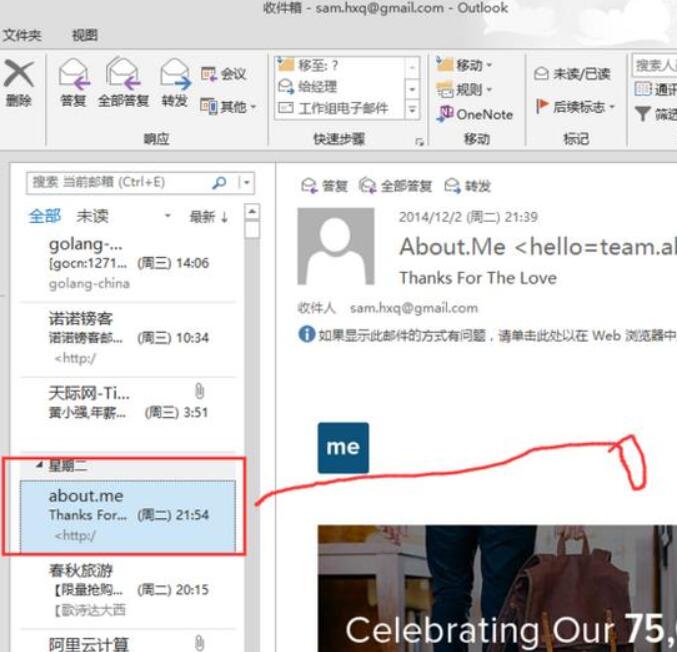
Task: Expand the quick steps gallery list
Action: point(412,110)
